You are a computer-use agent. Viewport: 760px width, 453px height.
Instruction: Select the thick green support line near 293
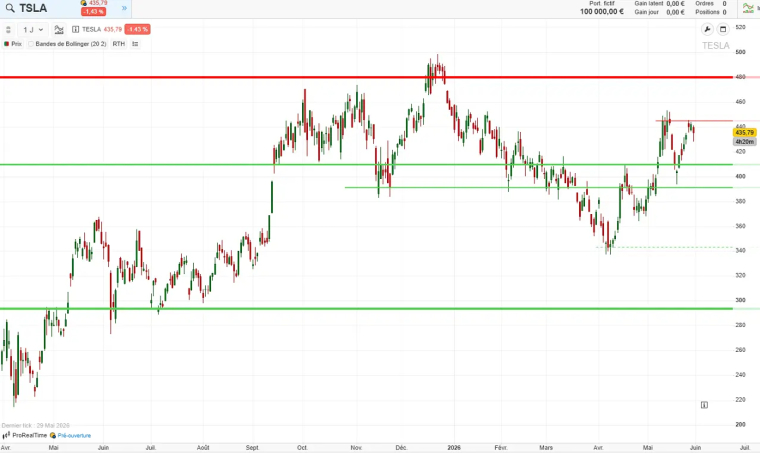tap(366, 309)
